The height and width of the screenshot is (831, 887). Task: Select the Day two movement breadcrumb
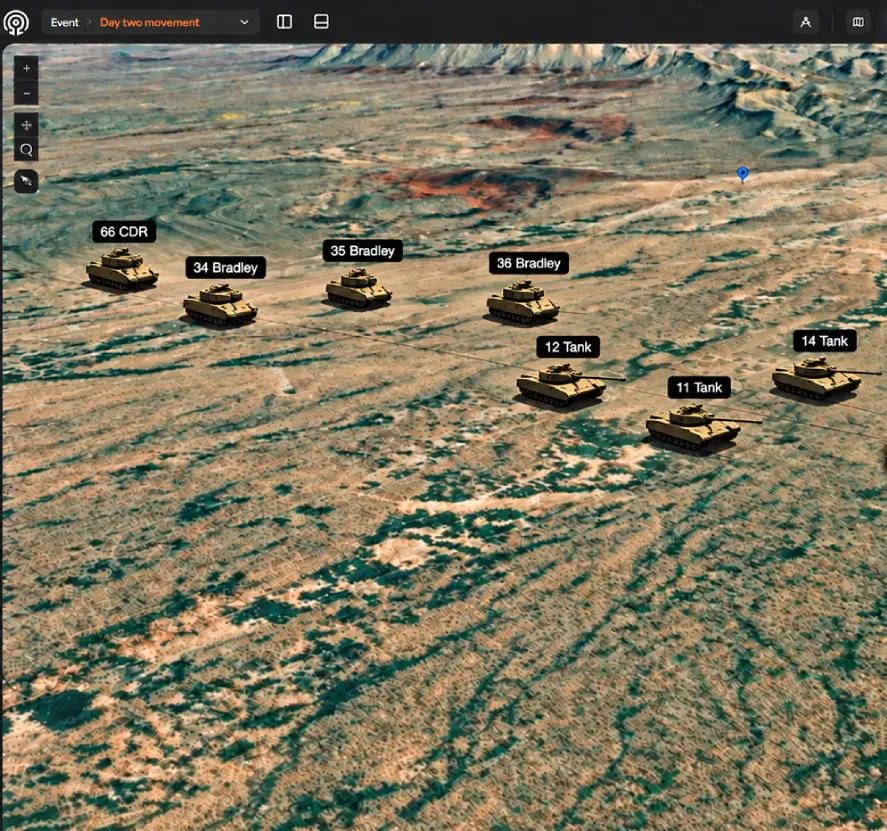(149, 23)
